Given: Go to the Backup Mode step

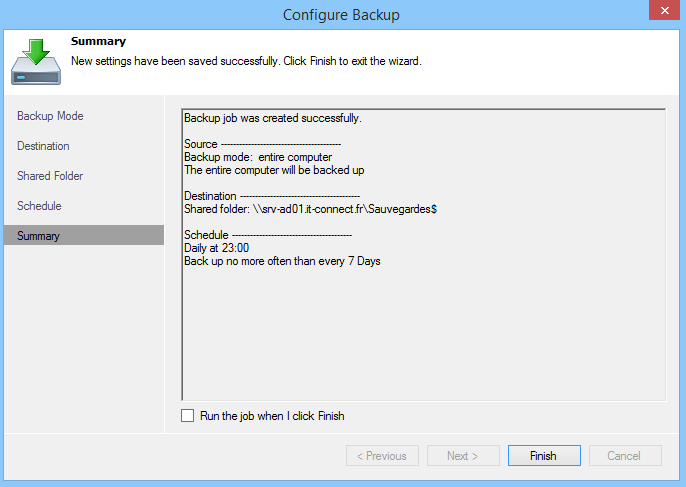Looking at the screenshot, I should pyautogui.click(x=50, y=116).
